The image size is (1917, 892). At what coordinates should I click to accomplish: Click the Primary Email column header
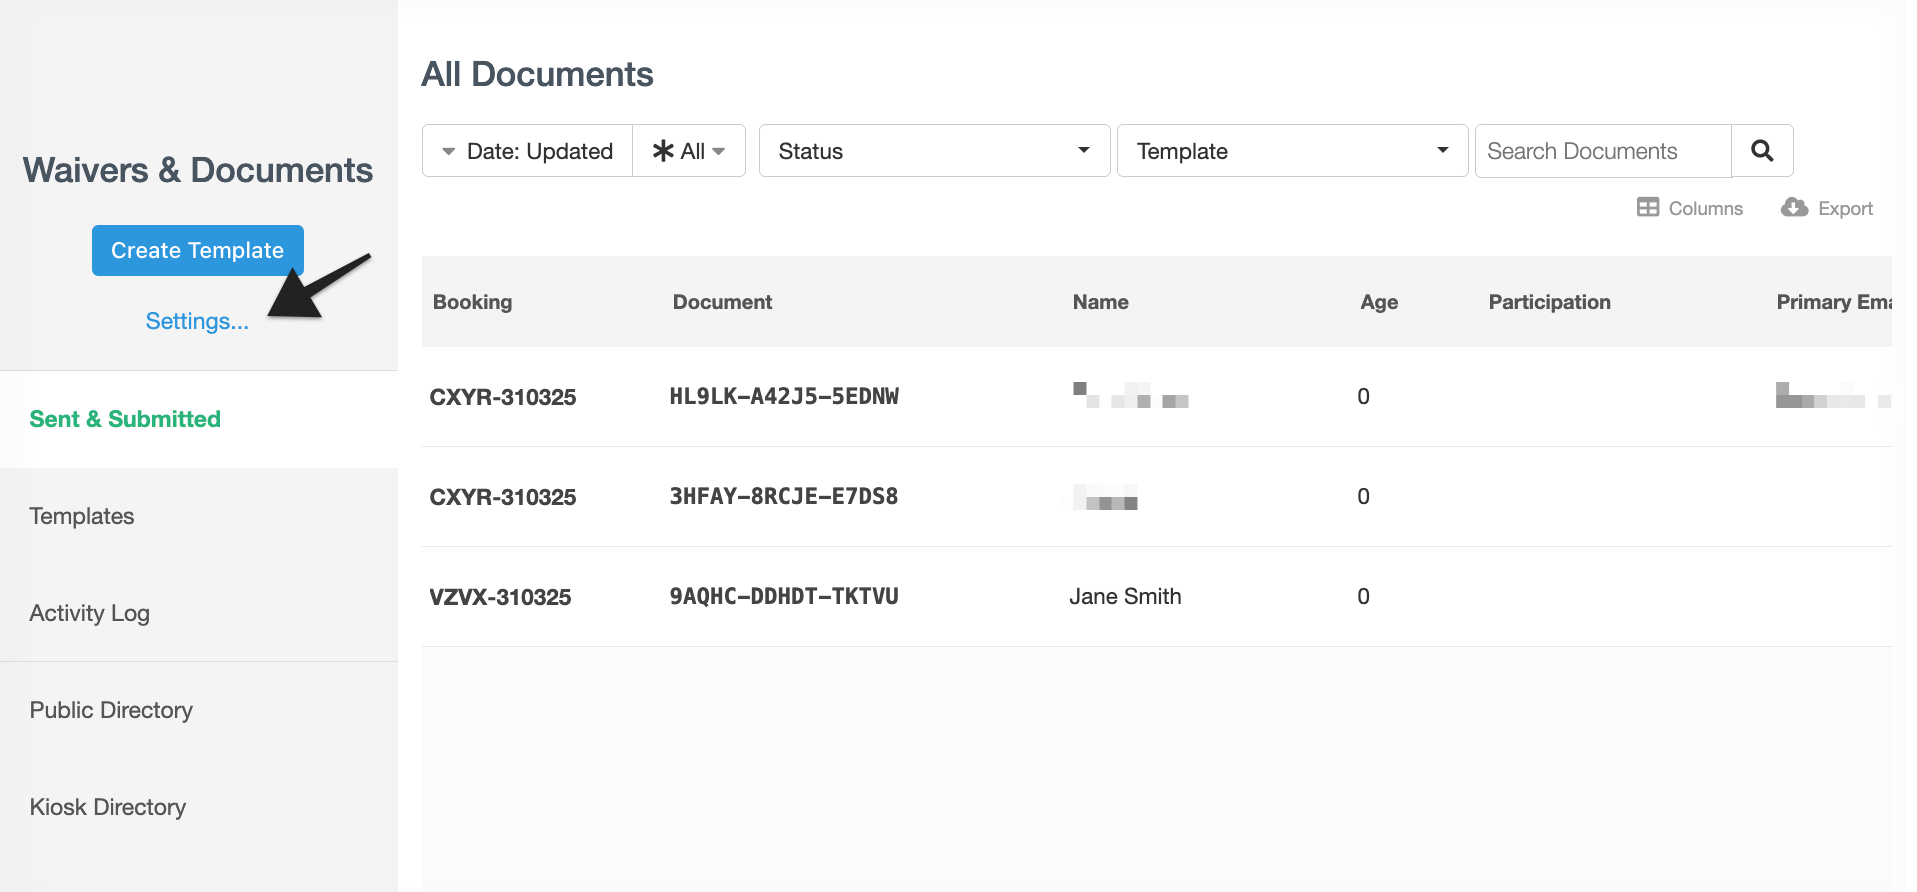1833,302
